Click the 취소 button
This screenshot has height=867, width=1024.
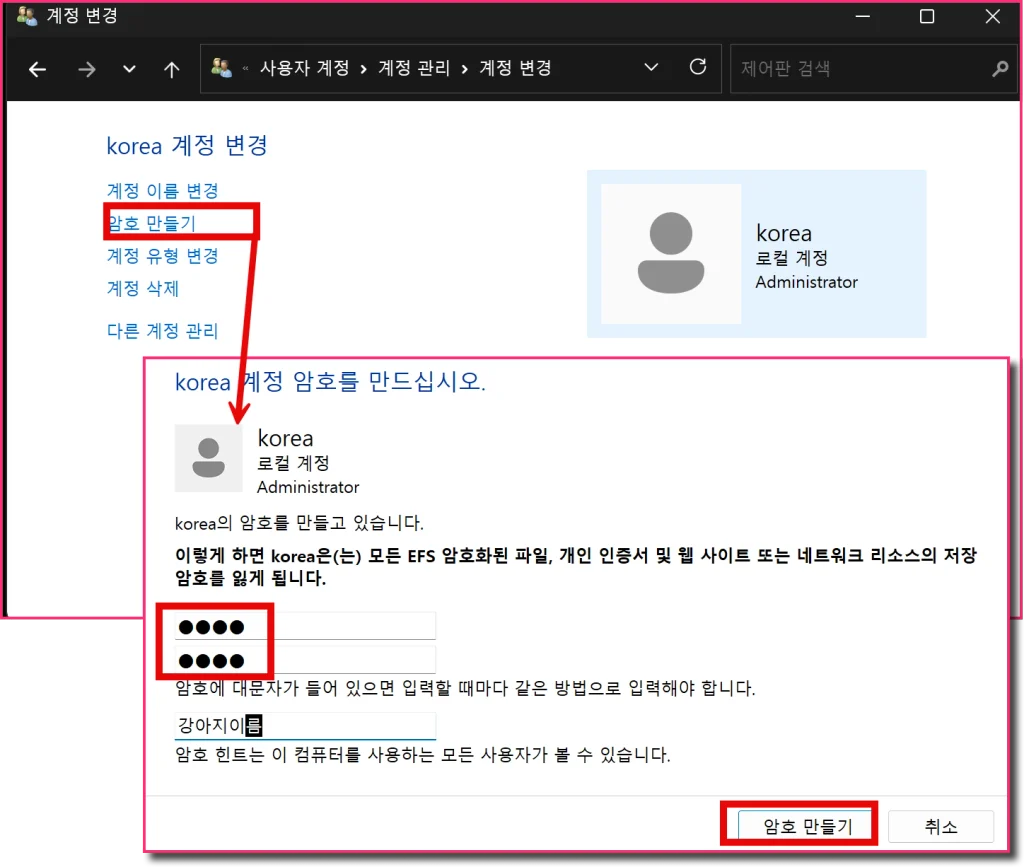pos(940,827)
